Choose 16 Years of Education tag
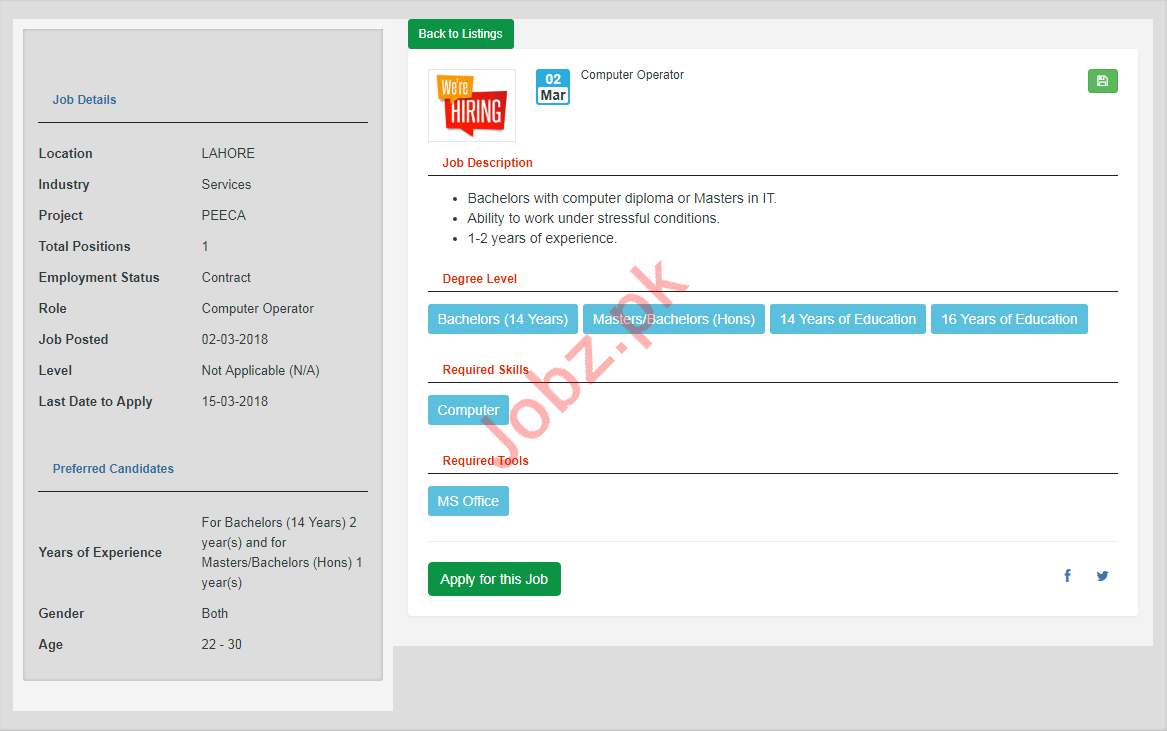This screenshot has width=1167, height=732. tap(1008, 319)
